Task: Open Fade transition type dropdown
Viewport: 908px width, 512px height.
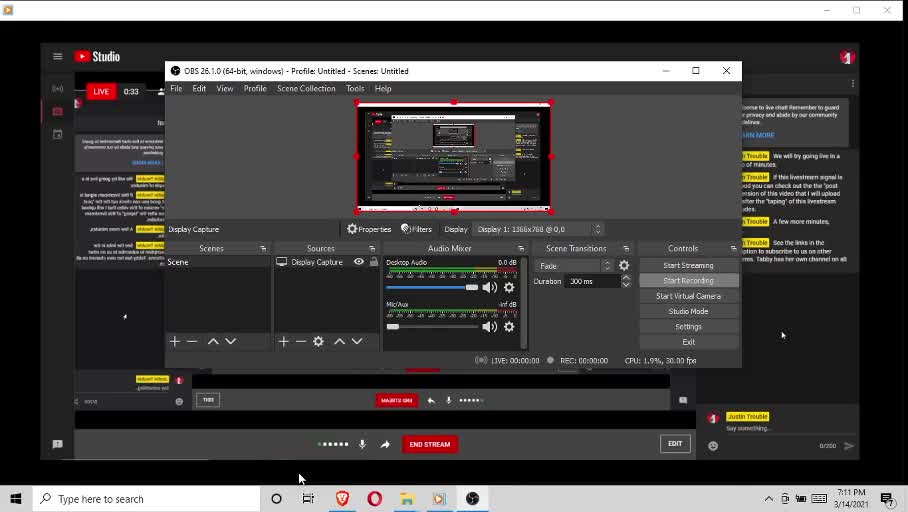Action: (x=573, y=266)
